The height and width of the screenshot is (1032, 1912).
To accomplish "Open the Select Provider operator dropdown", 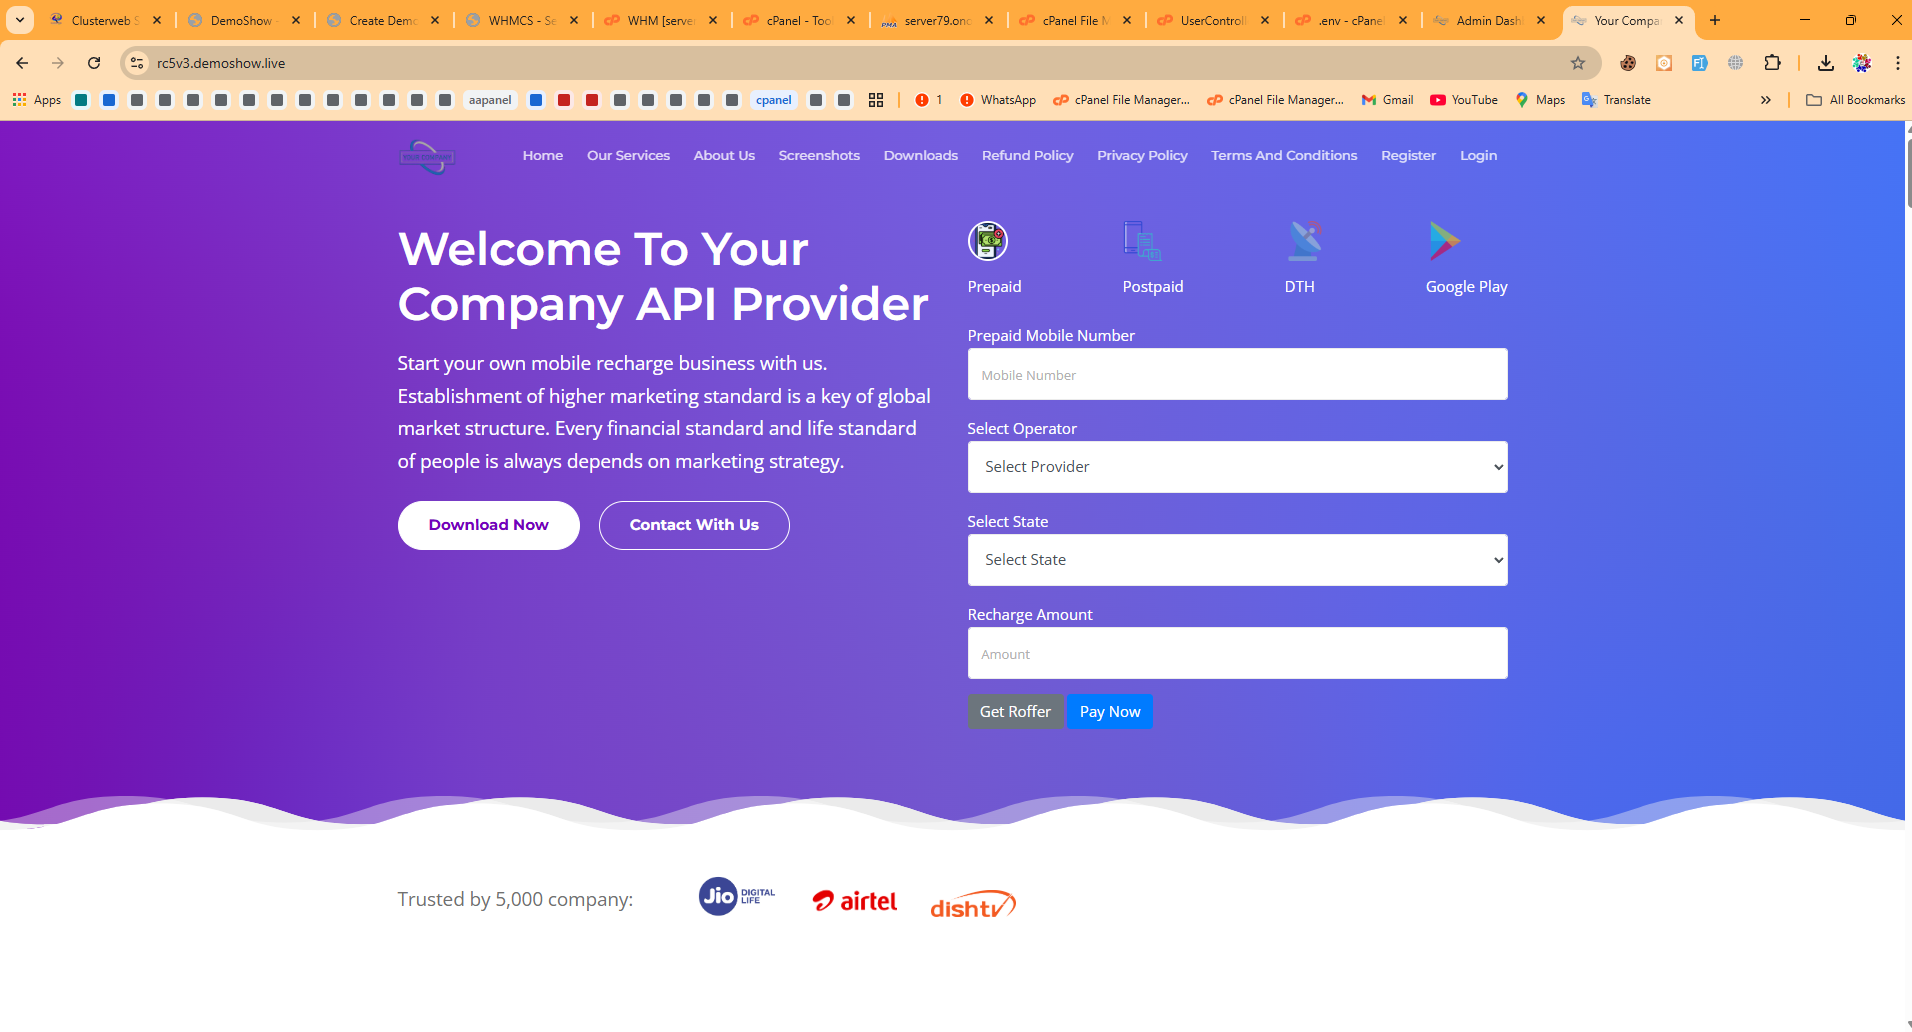I will 1237,467.
